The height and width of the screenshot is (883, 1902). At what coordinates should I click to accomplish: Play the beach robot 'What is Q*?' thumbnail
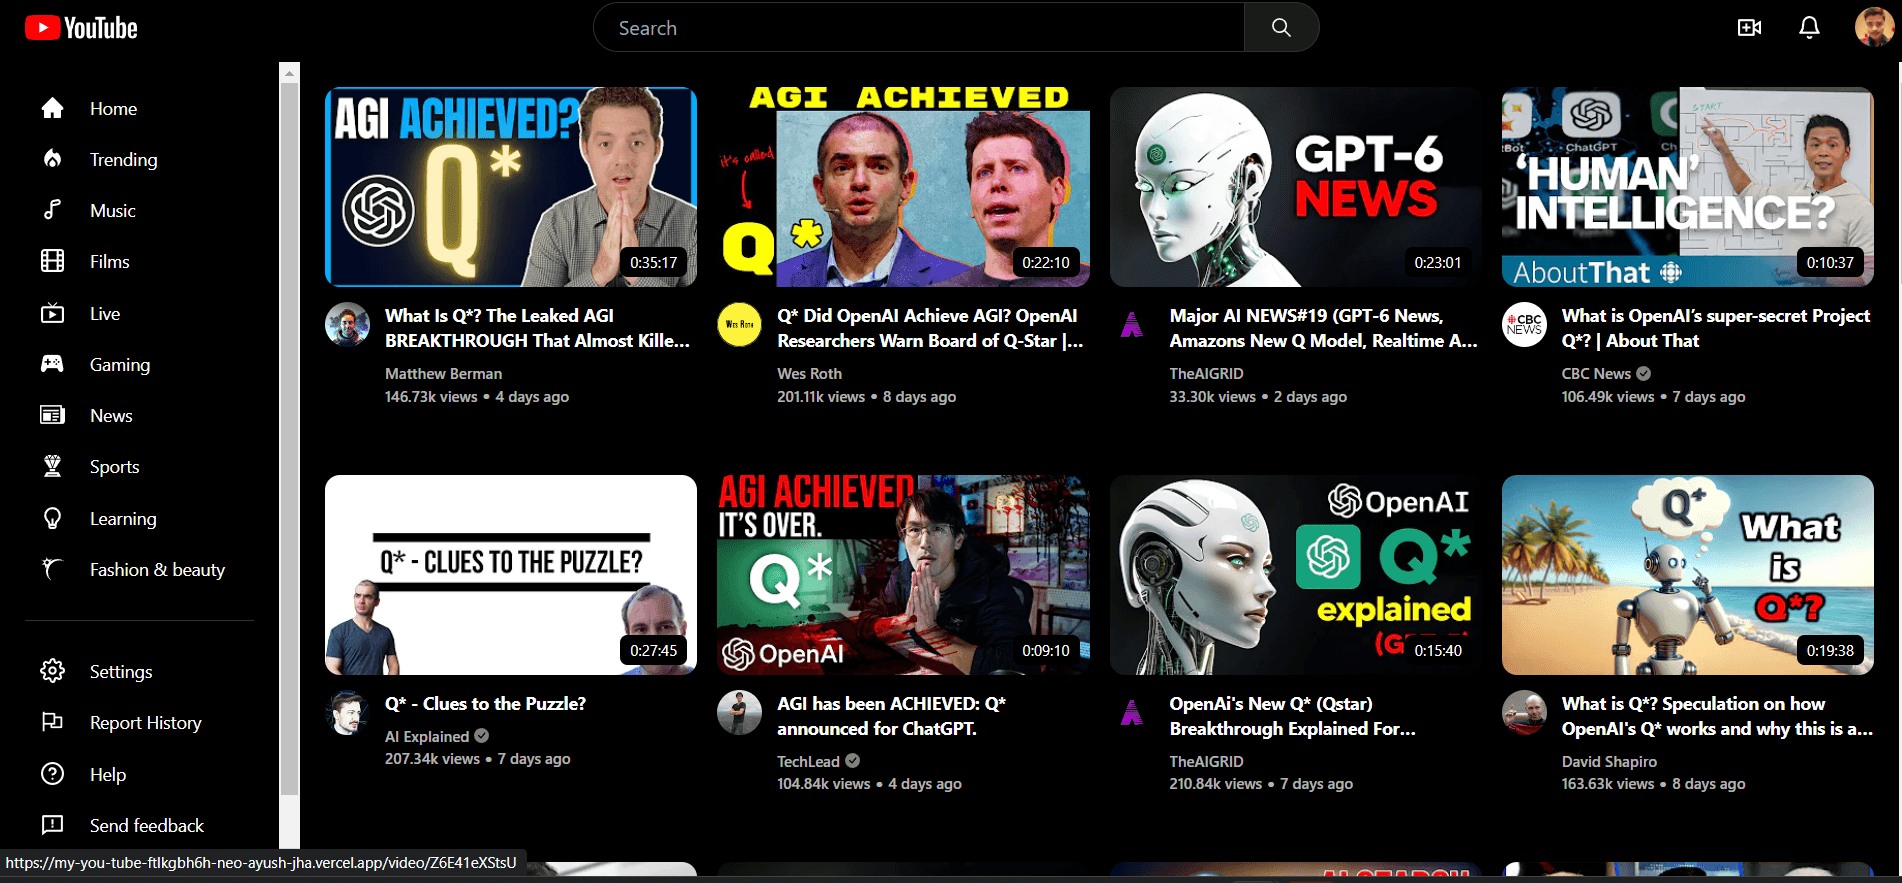point(1688,575)
